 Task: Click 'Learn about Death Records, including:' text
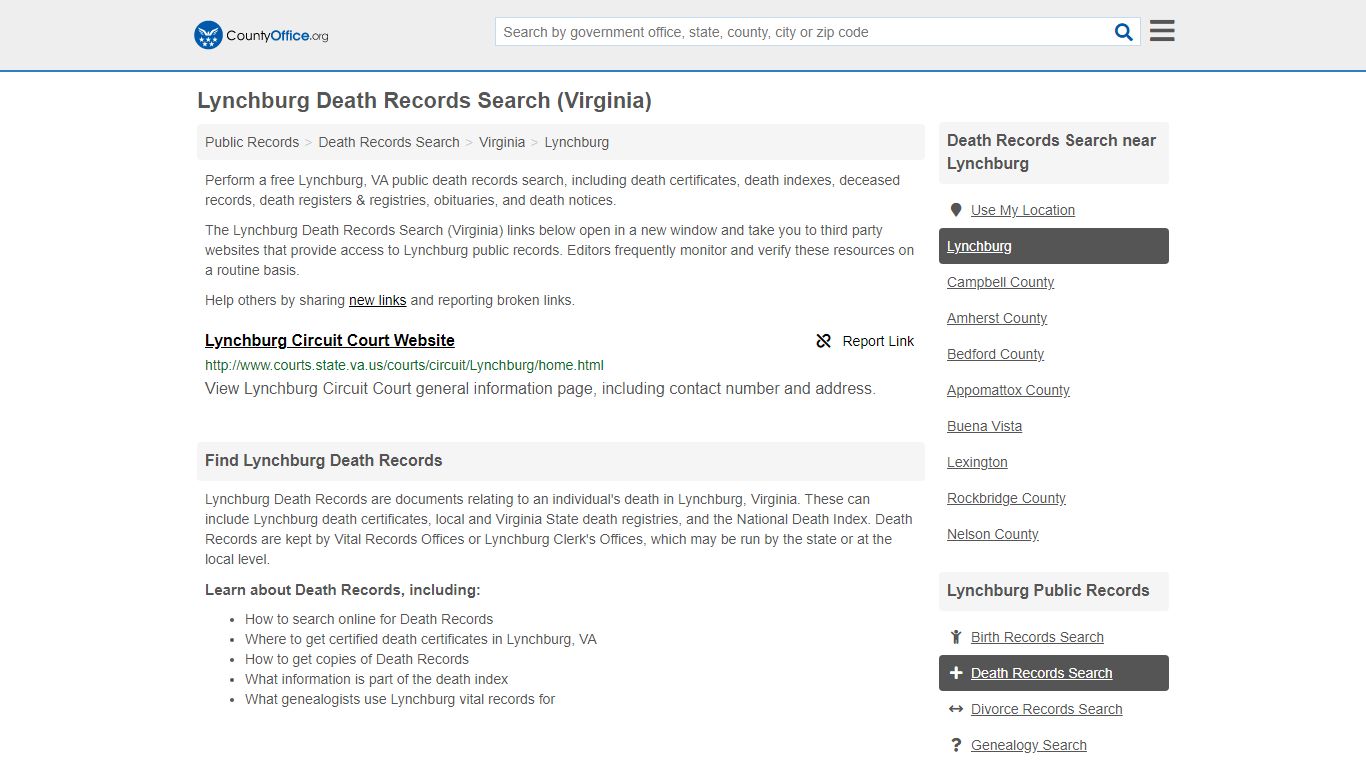(342, 590)
